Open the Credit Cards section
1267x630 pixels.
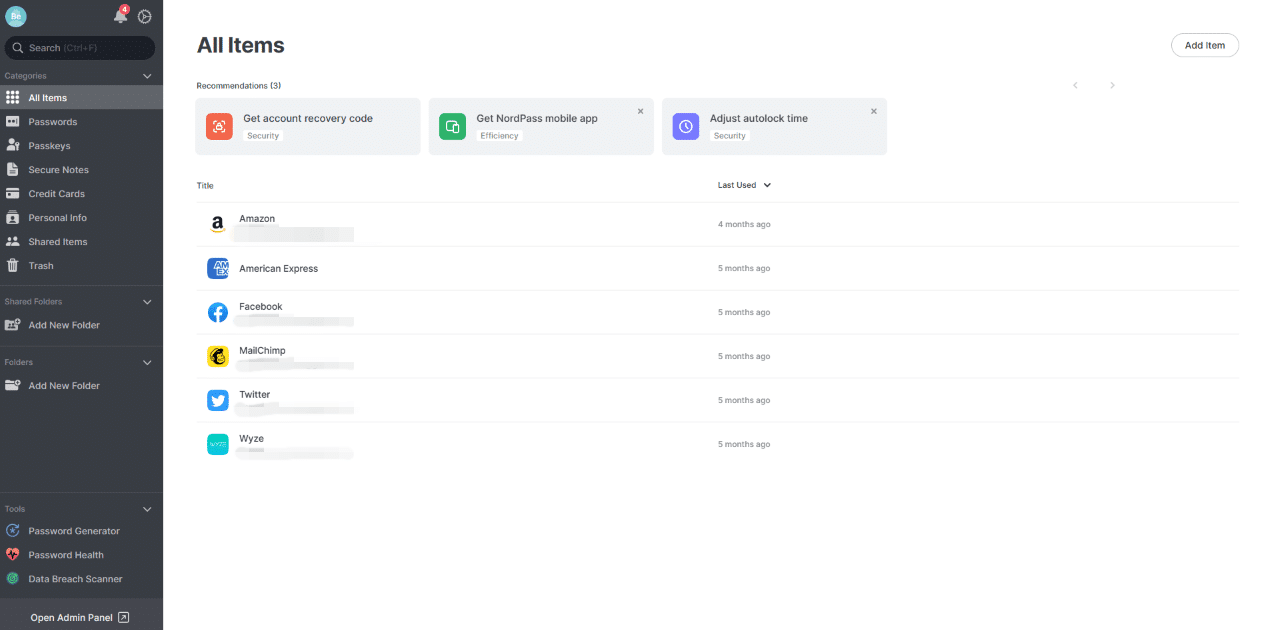coord(54,193)
